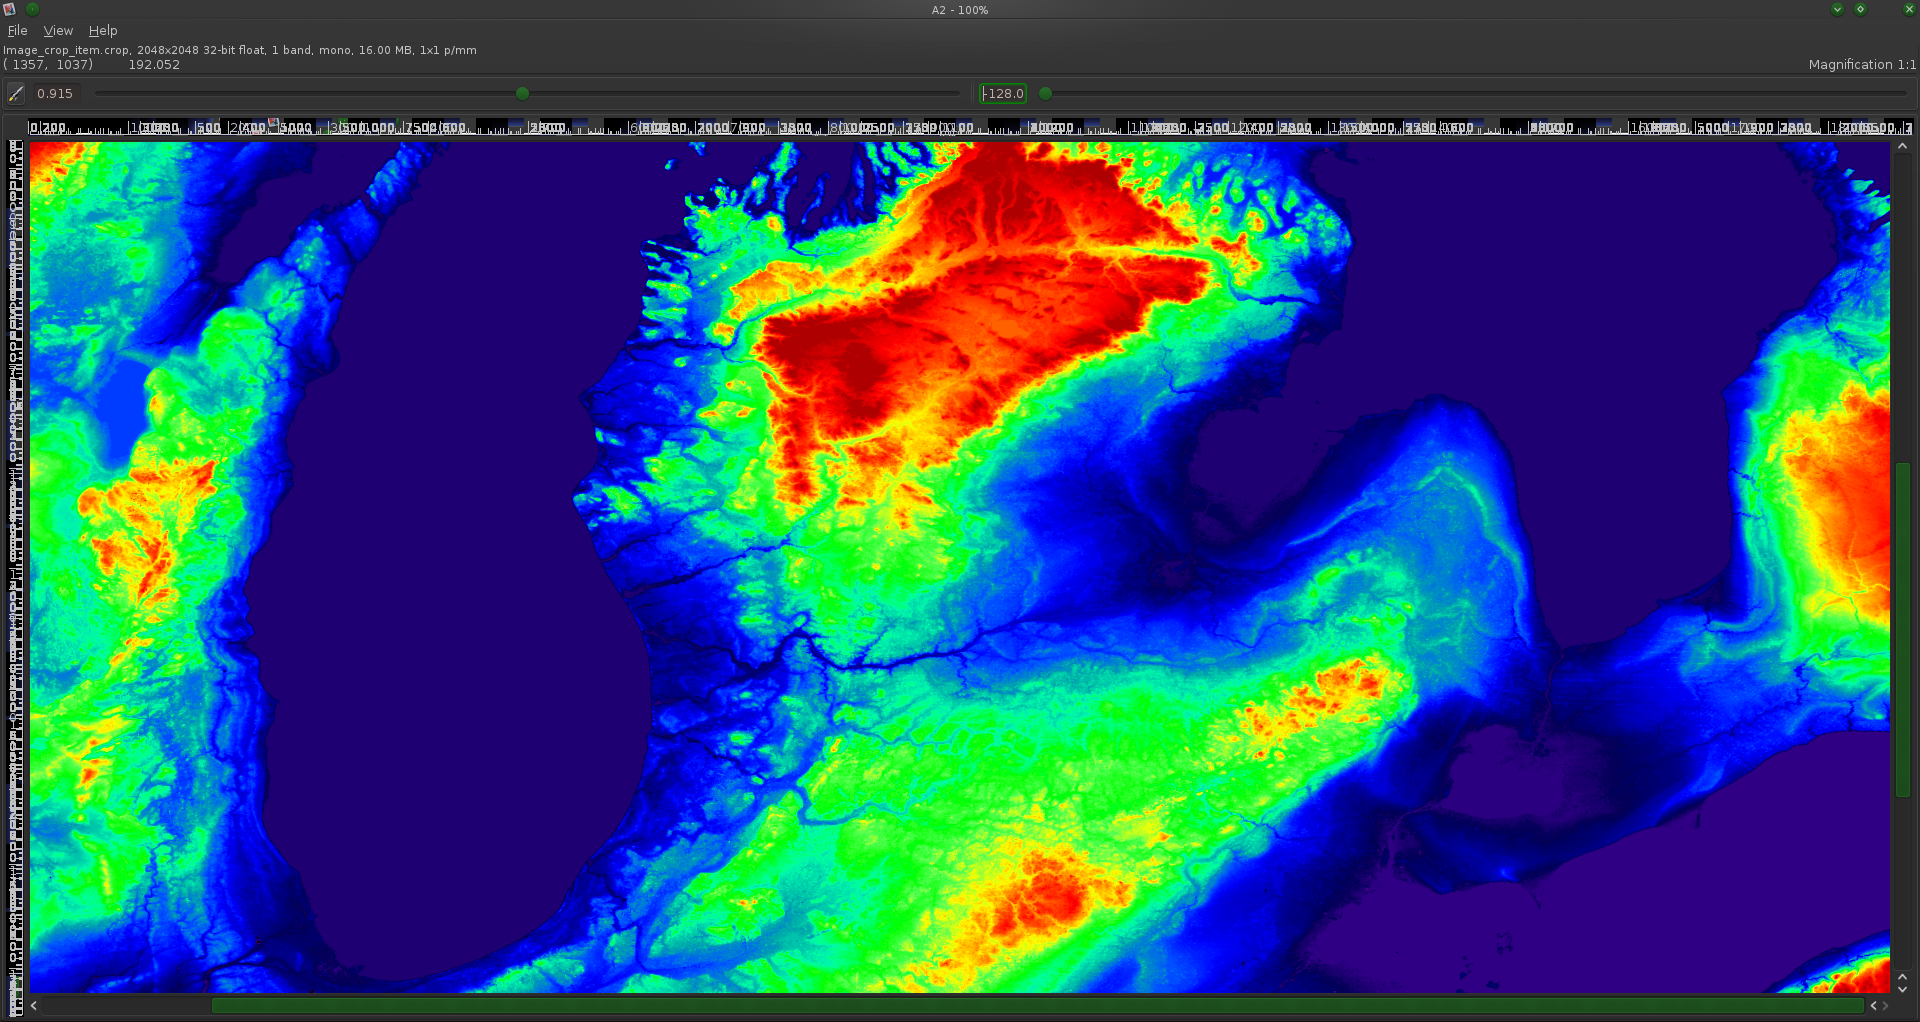Viewport: 1920px width, 1022px height.
Task: Focus the offset field showing -128.0
Action: (1003, 93)
